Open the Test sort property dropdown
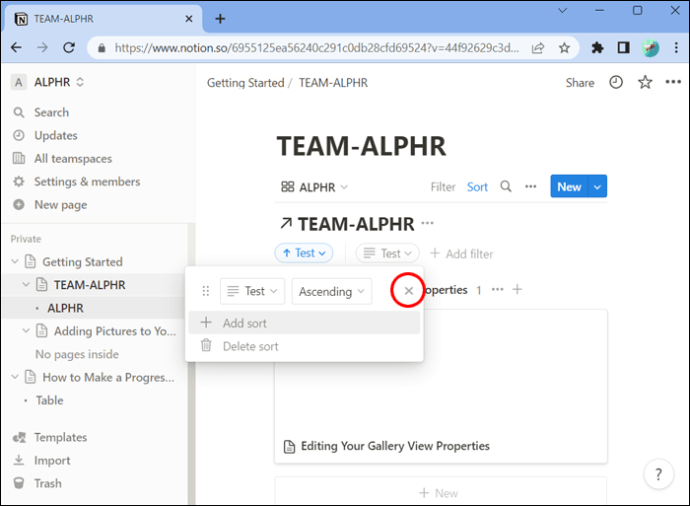 coord(253,291)
